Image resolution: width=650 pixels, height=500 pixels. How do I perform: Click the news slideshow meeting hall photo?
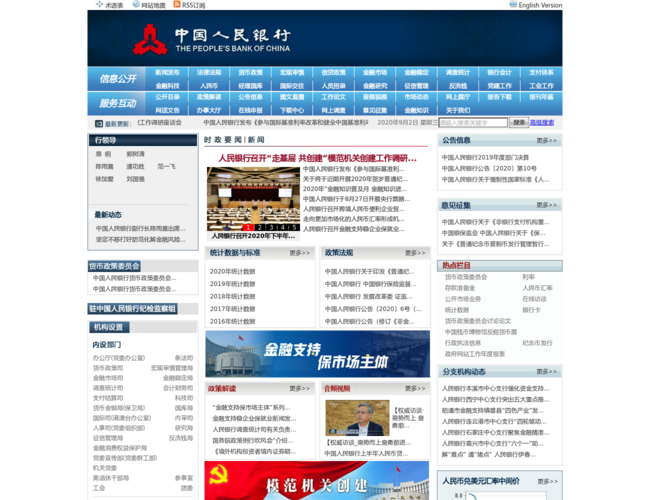click(x=253, y=199)
